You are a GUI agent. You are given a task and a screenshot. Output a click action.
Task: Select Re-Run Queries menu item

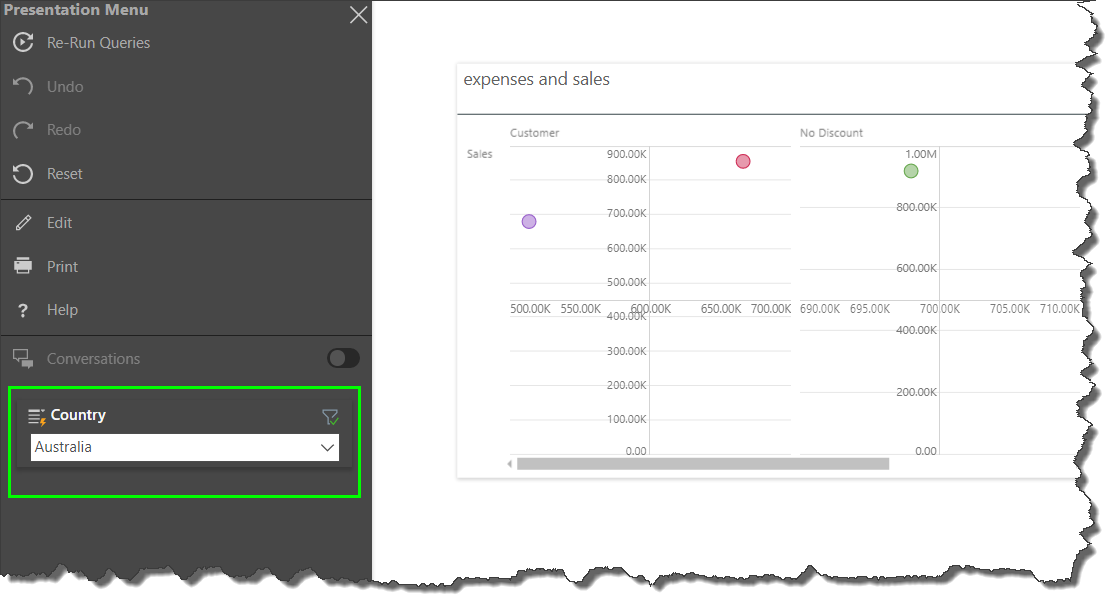[98, 43]
